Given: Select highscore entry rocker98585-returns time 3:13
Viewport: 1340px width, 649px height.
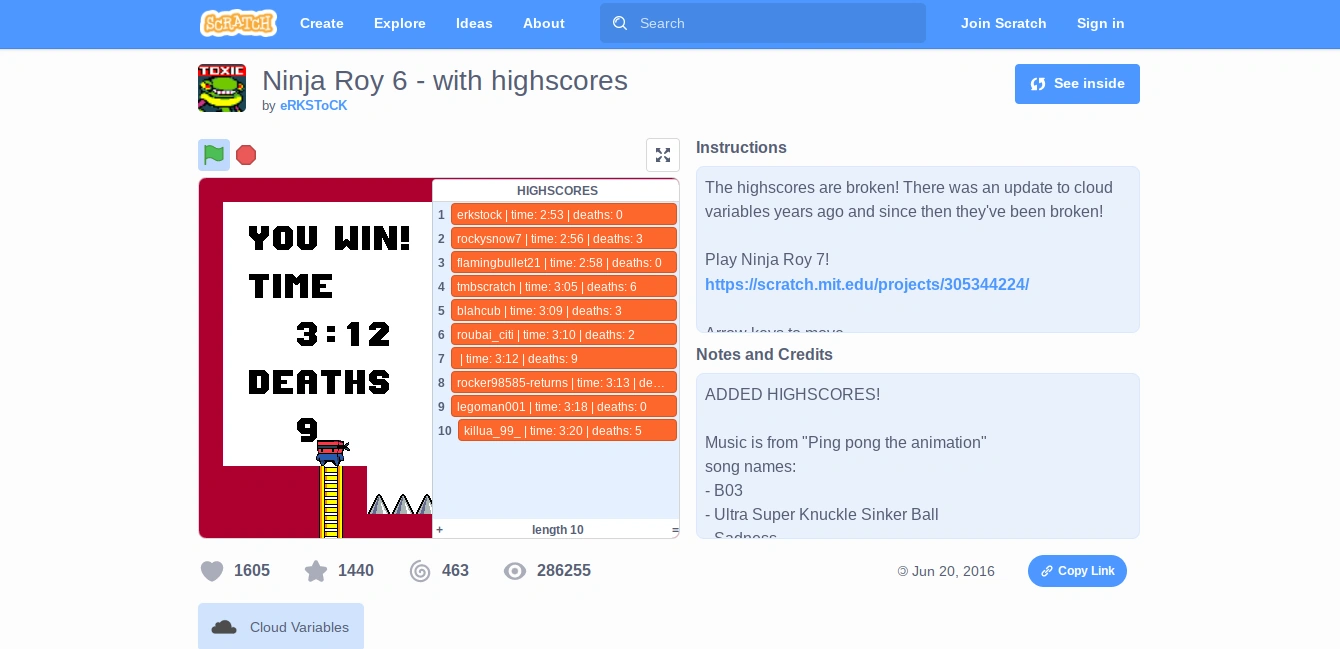Looking at the screenshot, I should (564, 383).
